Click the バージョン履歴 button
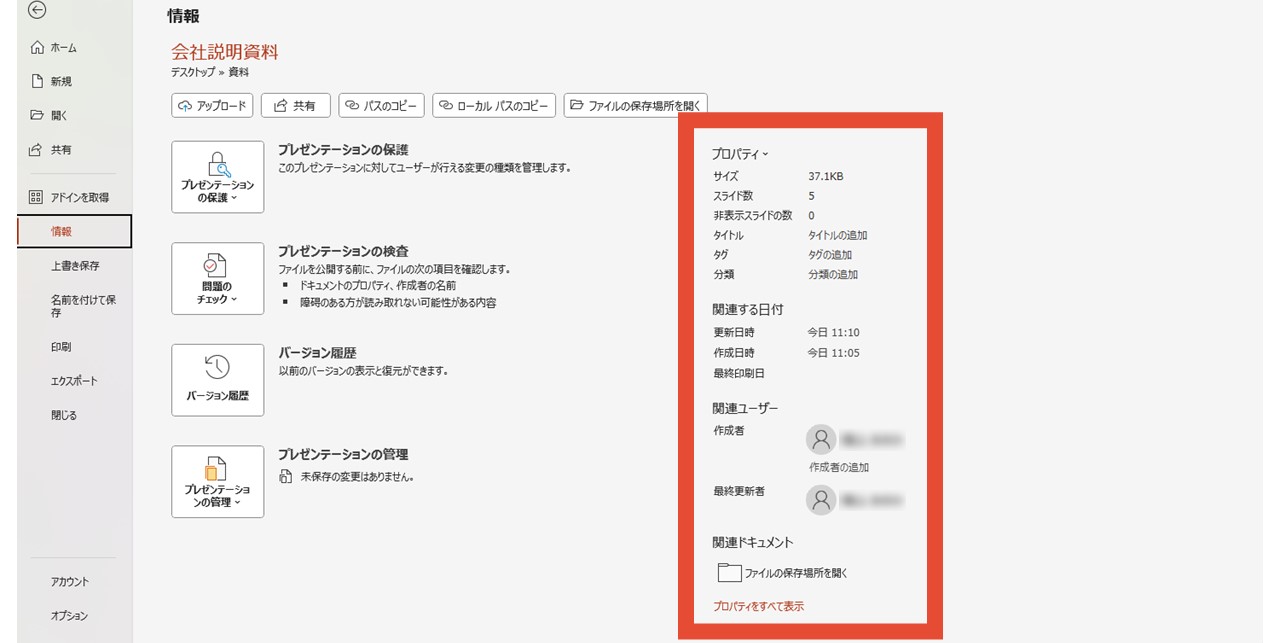 coord(218,380)
